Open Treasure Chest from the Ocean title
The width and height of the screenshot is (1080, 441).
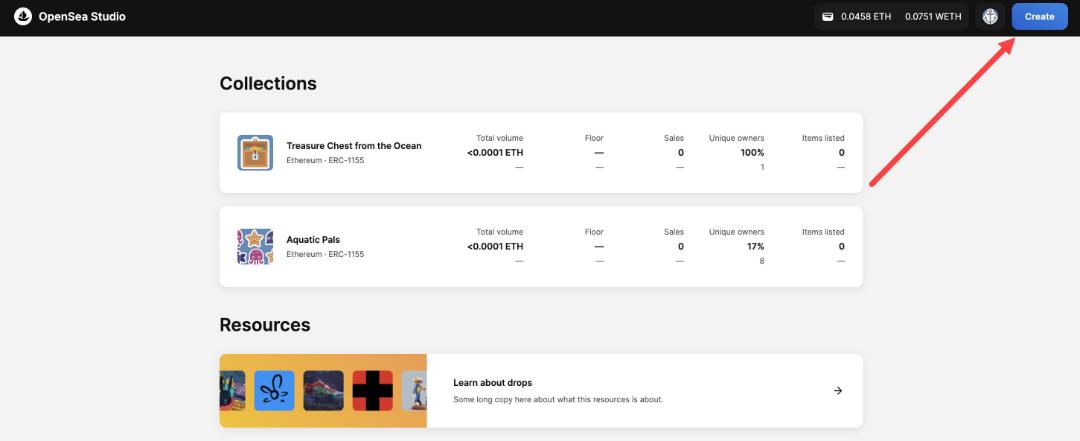pyautogui.click(x=354, y=146)
